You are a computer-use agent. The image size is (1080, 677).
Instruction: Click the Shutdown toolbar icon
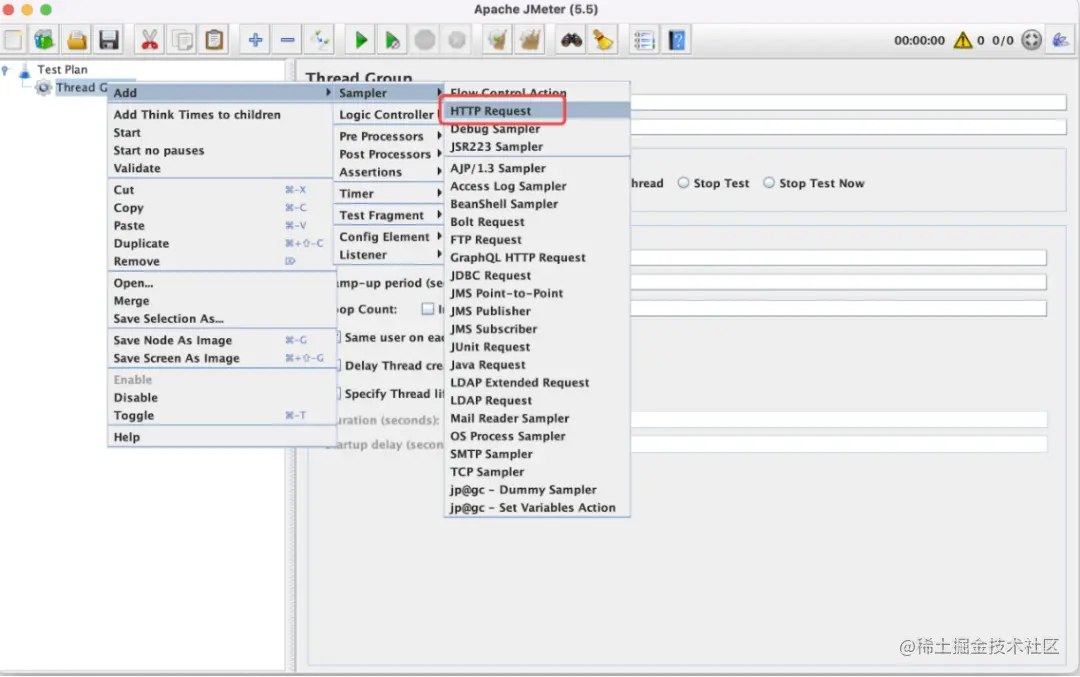(x=457, y=40)
